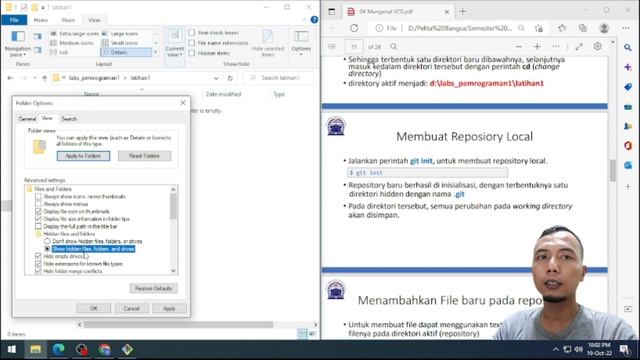Viewport: 640px width, 360px height.
Task: Add a tool to the Edge sidebar
Action: tap(628, 187)
